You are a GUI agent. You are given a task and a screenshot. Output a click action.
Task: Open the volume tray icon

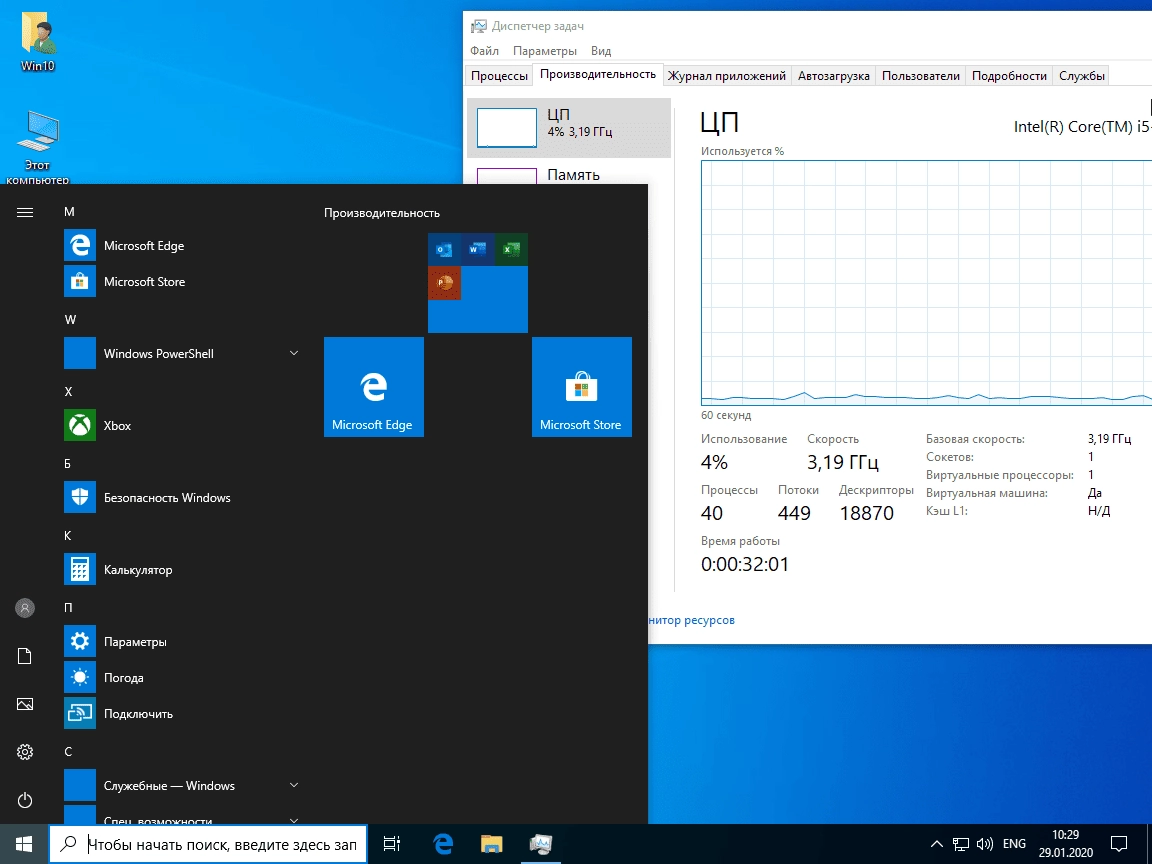(x=984, y=843)
